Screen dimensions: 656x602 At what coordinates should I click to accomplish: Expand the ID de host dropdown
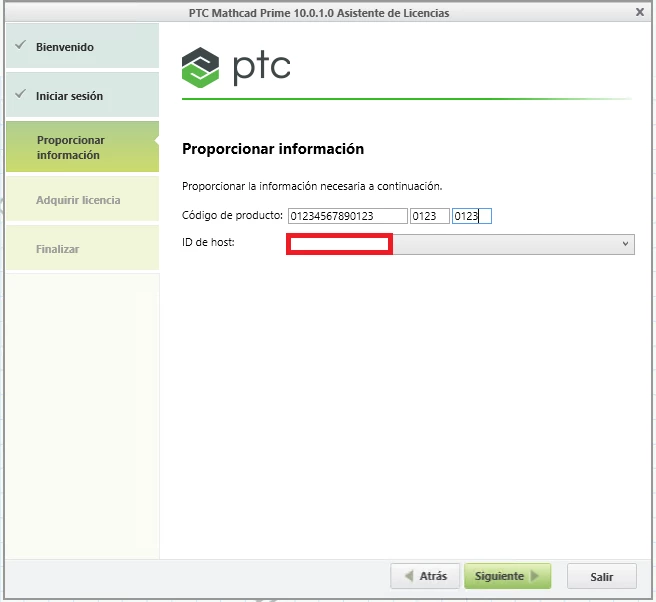point(625,244)
